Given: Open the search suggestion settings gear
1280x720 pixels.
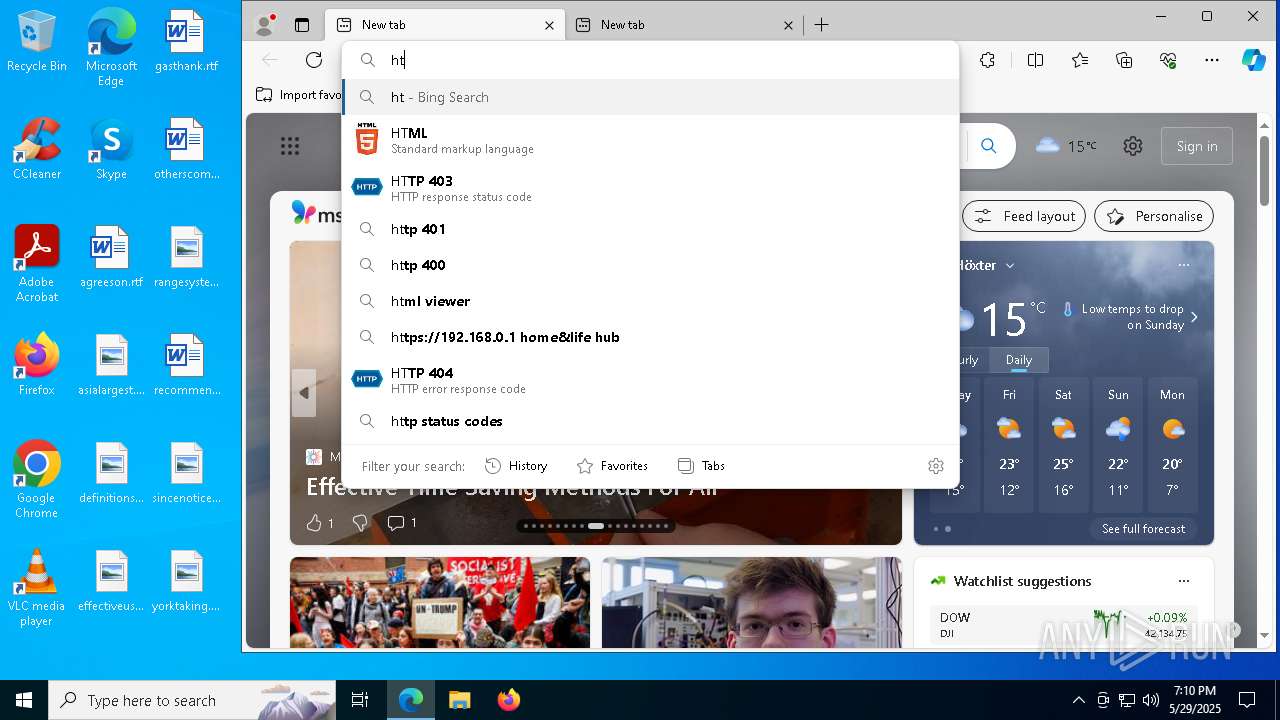Looking at the screenshot, I should (936, 466).
